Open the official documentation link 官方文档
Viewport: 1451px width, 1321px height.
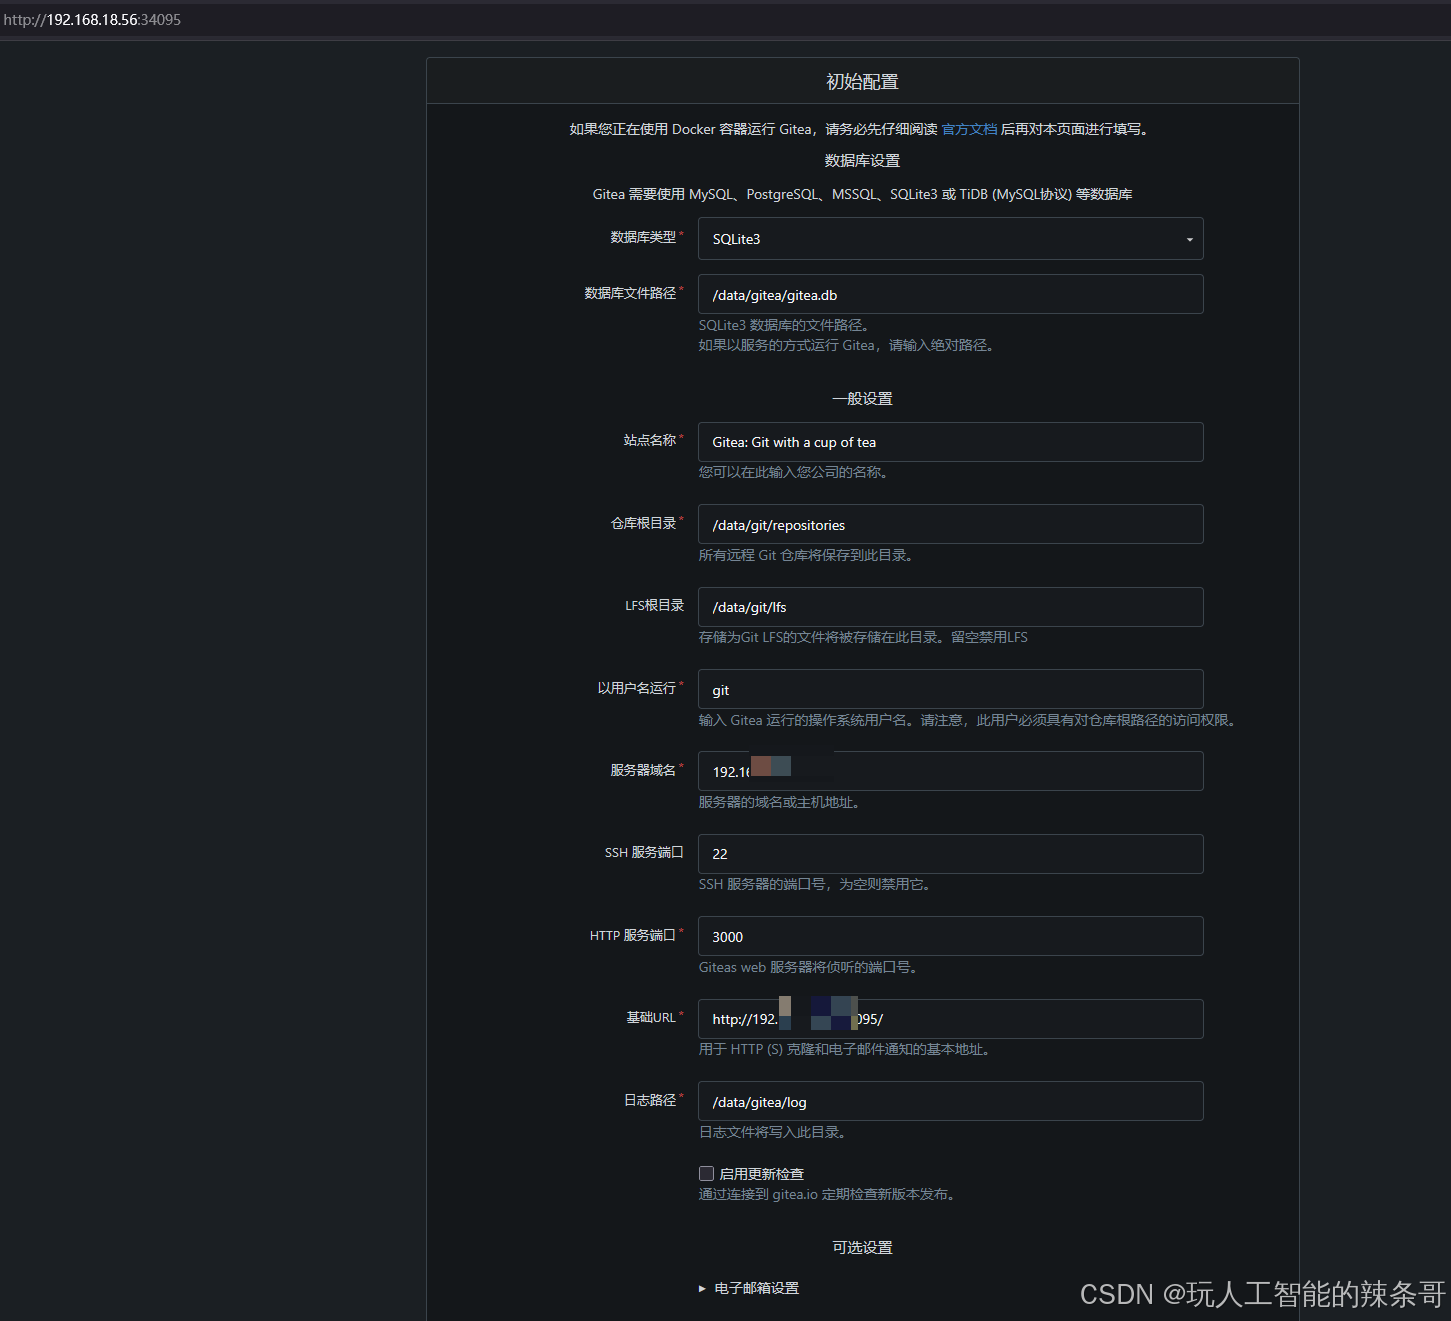[969, 129]
